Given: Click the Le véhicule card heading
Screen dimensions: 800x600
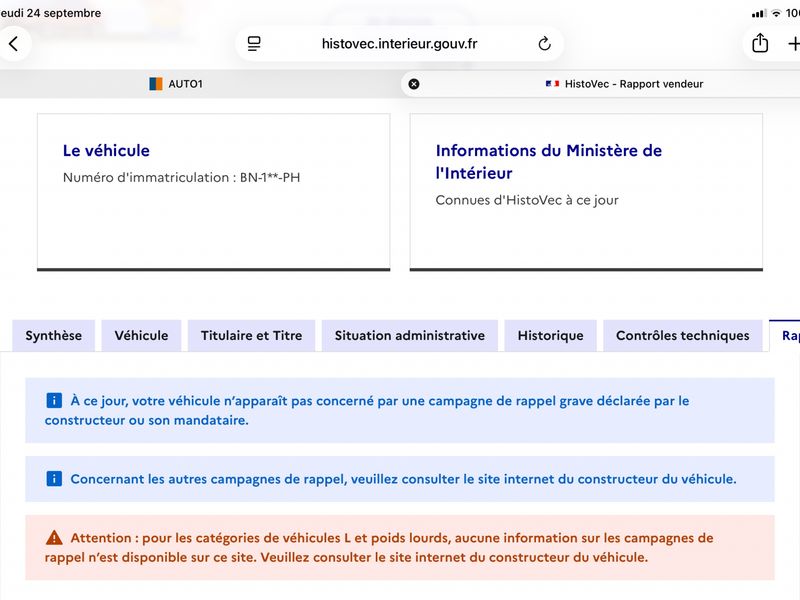Looking at the screenshot, I should click(x=106, y=151).
